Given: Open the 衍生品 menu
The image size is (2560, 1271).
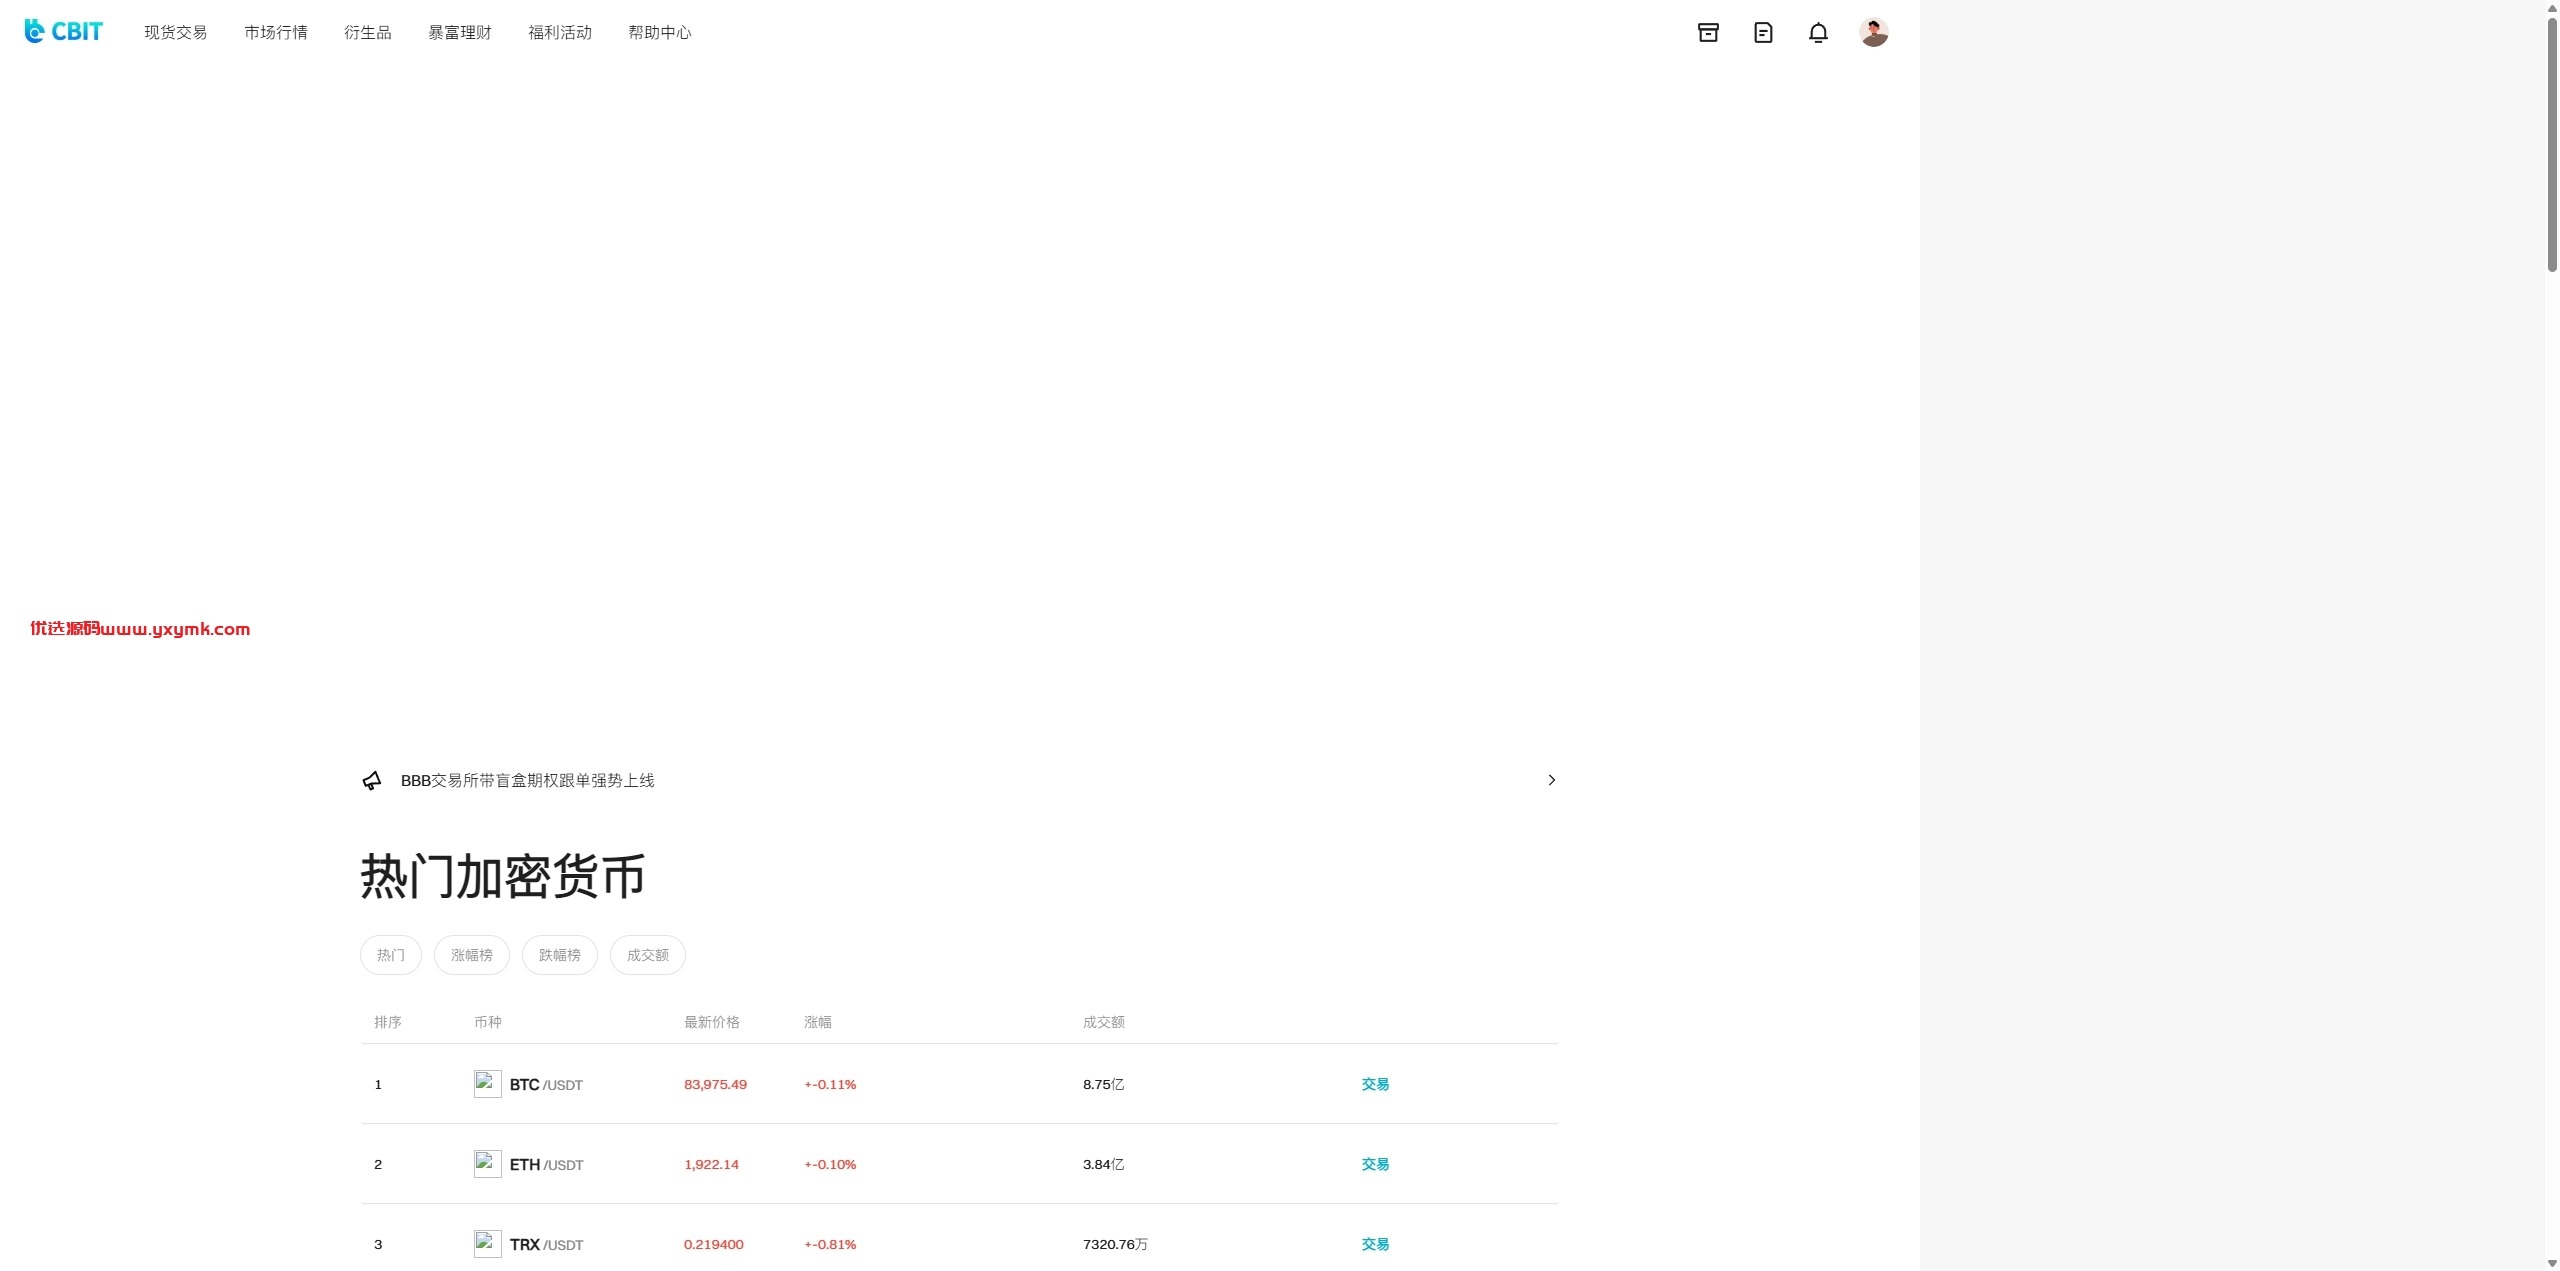Looking at the screenshot, I should click(x=368, y=32).
